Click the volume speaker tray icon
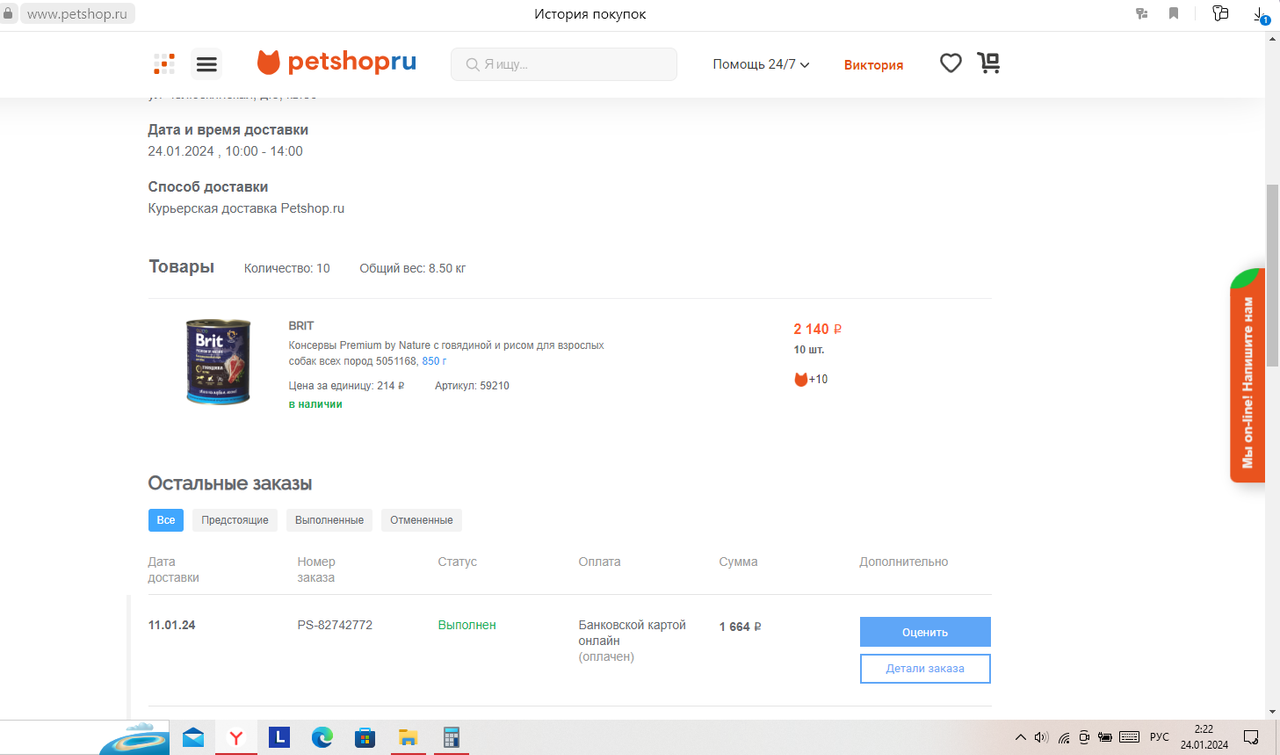 pos(1041,738)
